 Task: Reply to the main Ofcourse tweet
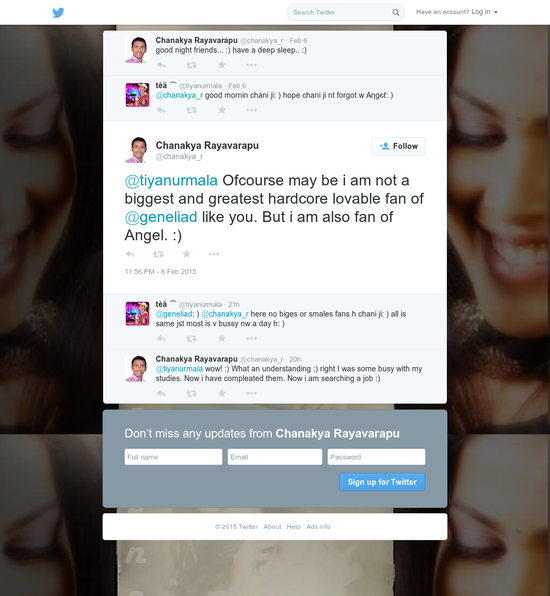pos(130,254)
